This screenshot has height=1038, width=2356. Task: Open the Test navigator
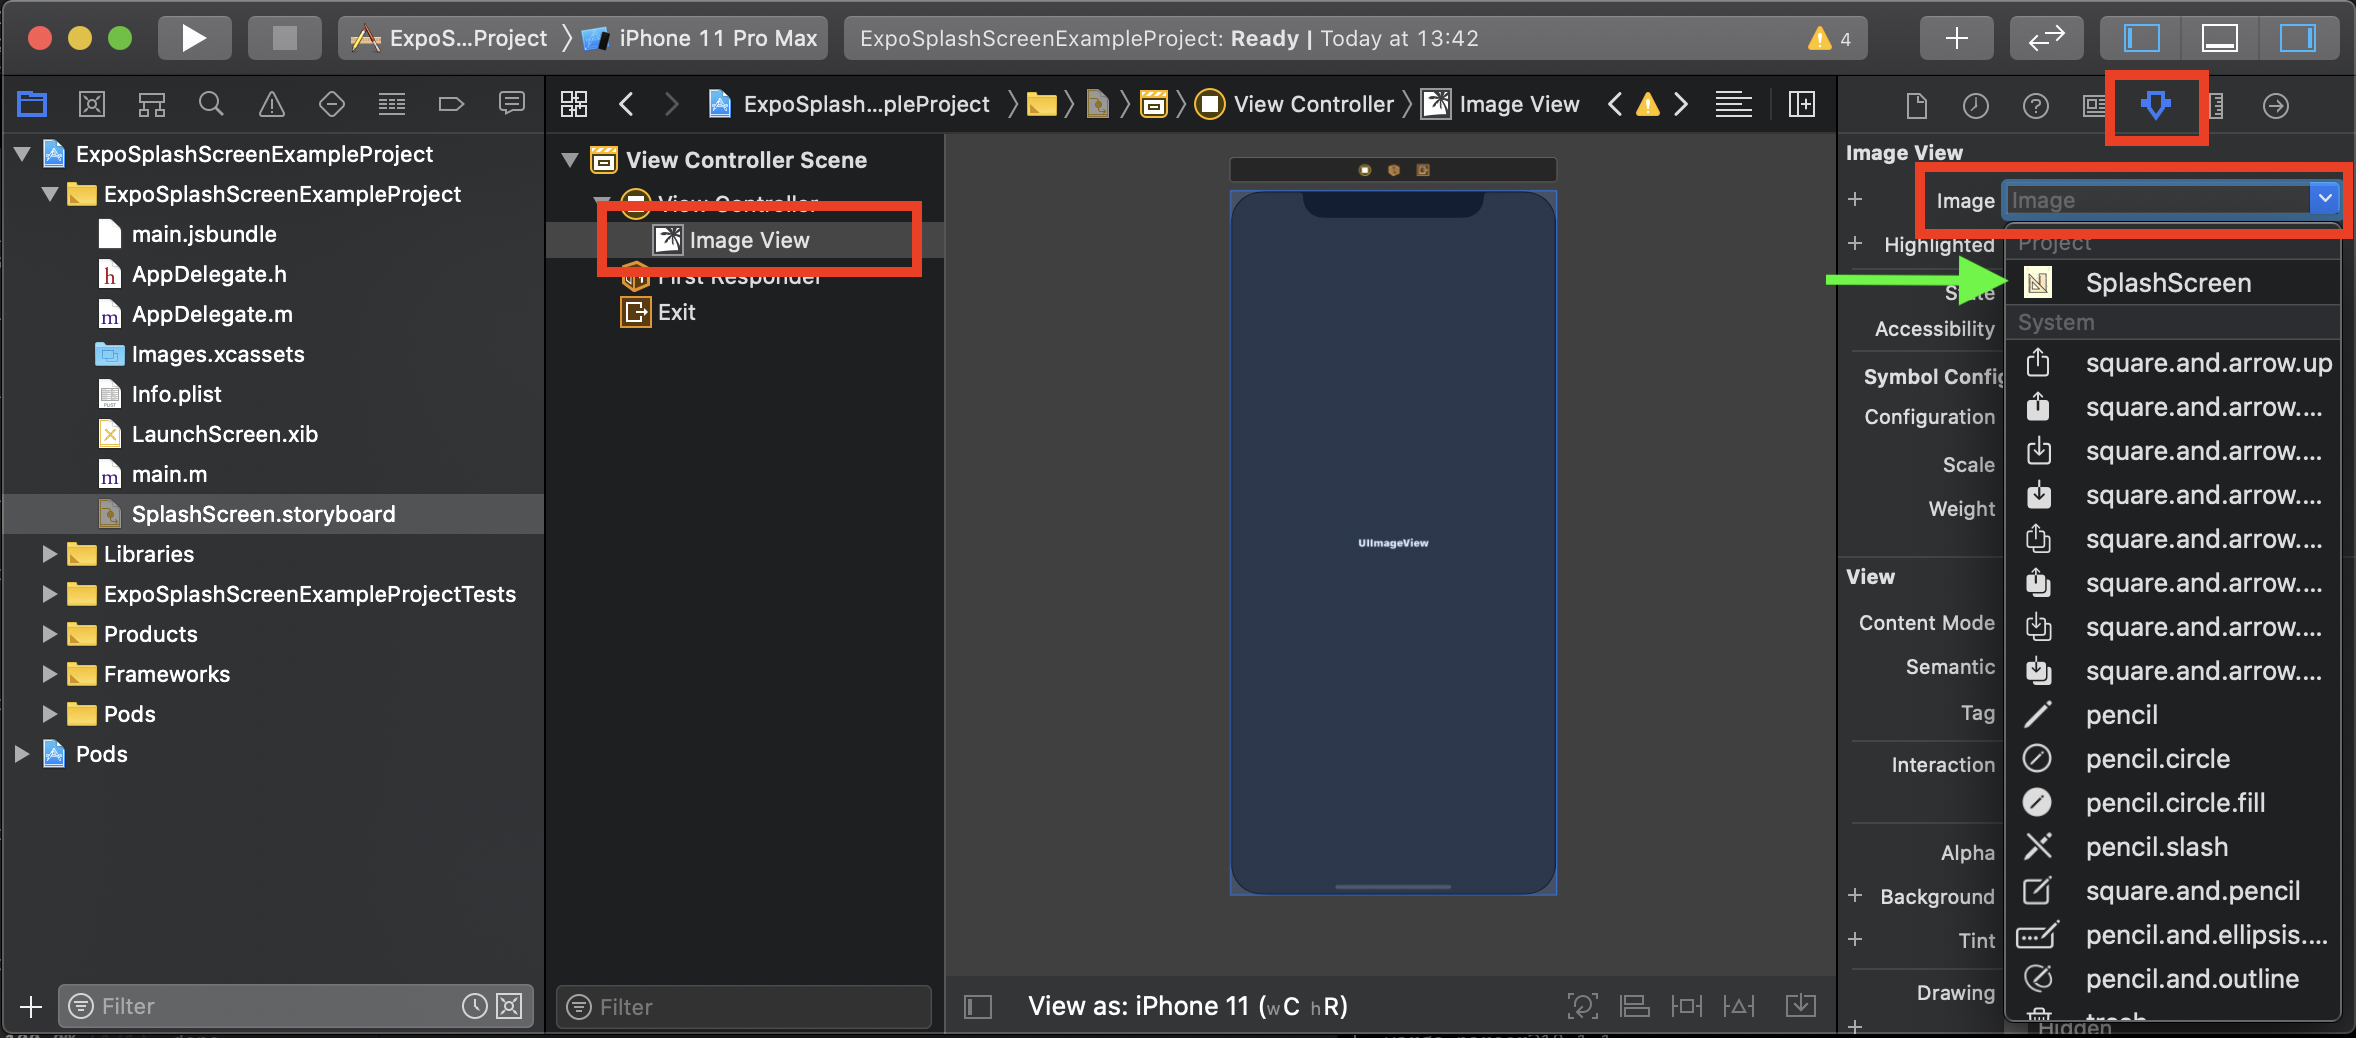click(332, 104)
